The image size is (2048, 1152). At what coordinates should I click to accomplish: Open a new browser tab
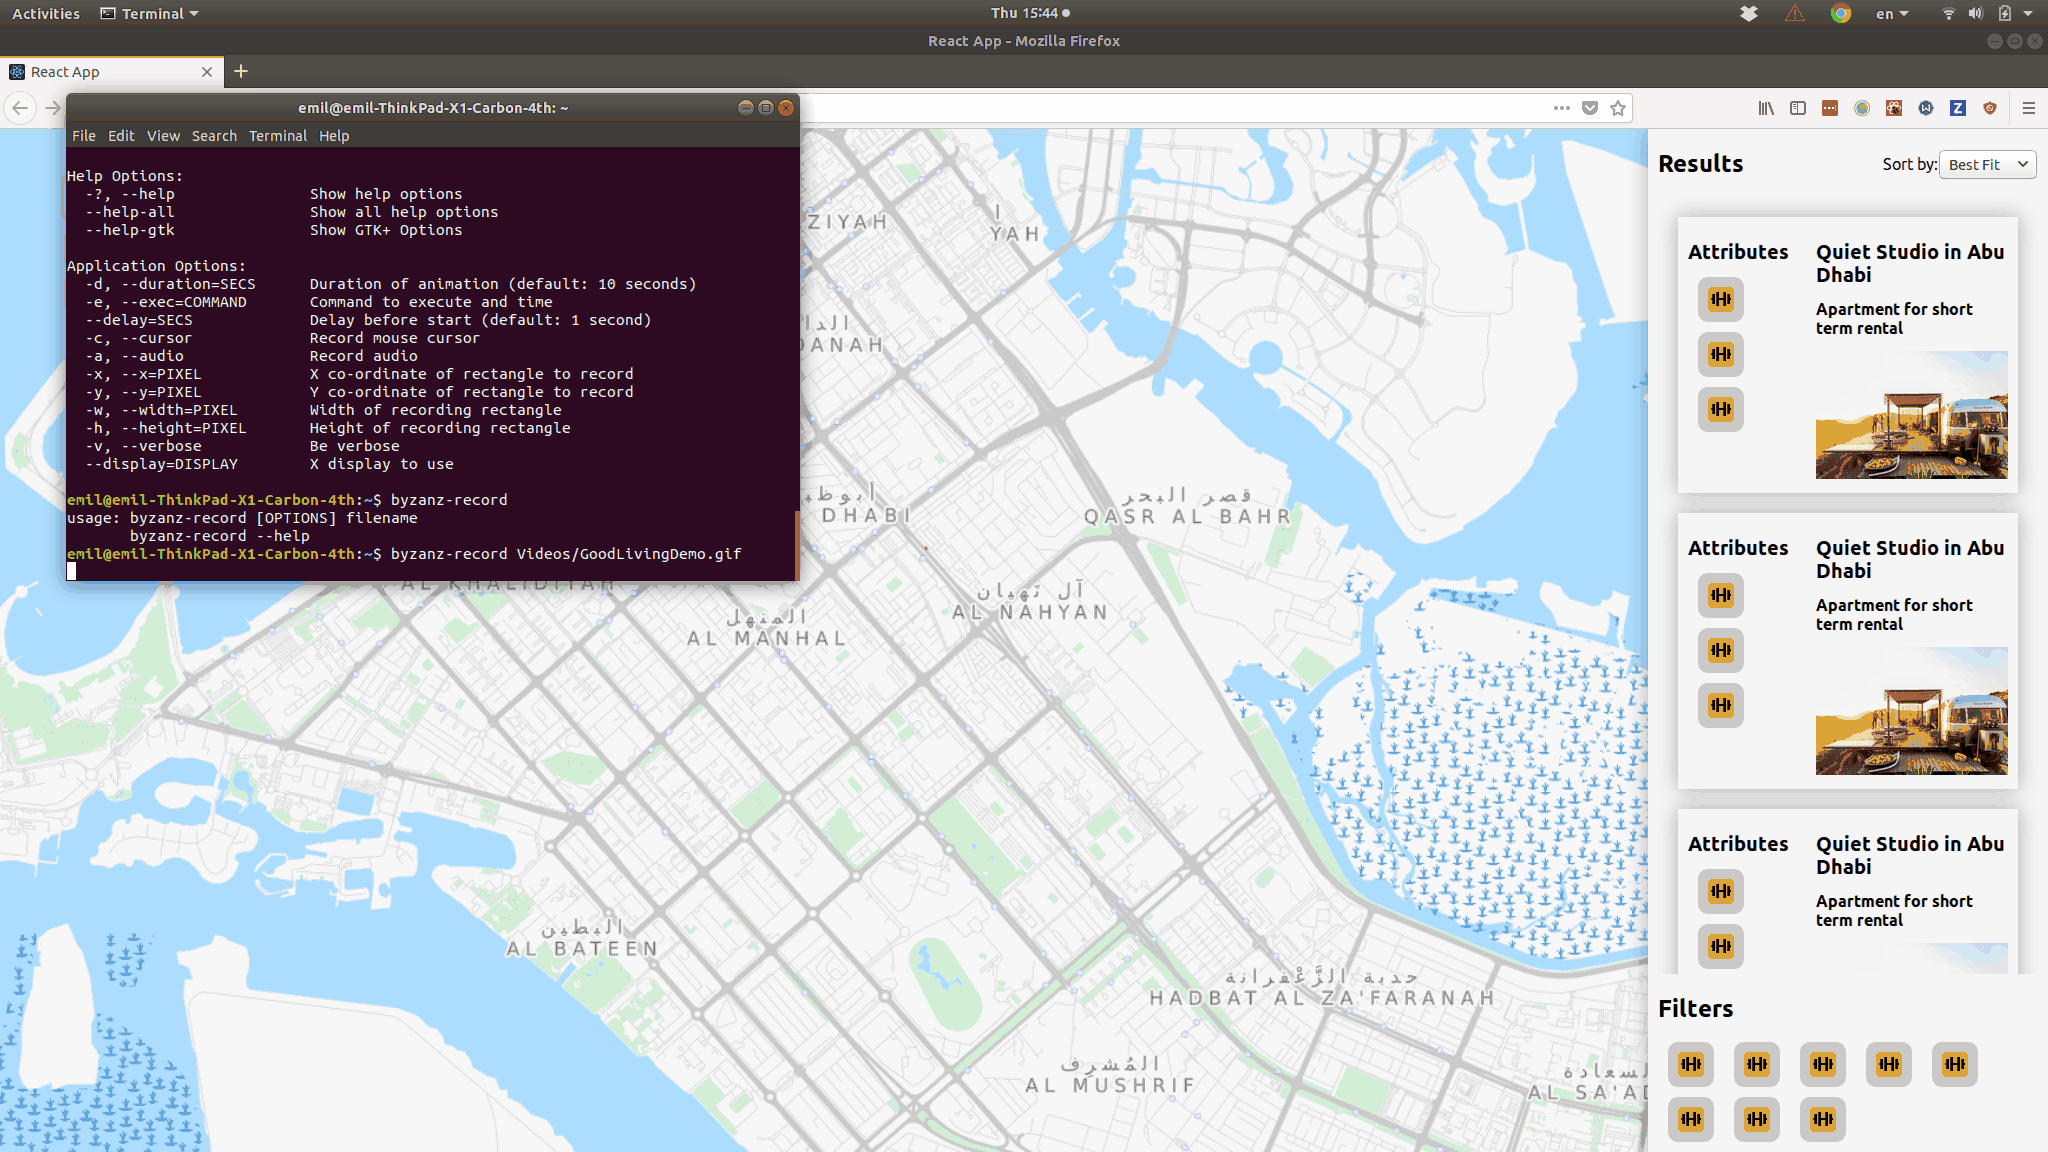click(x=241, y=71)
